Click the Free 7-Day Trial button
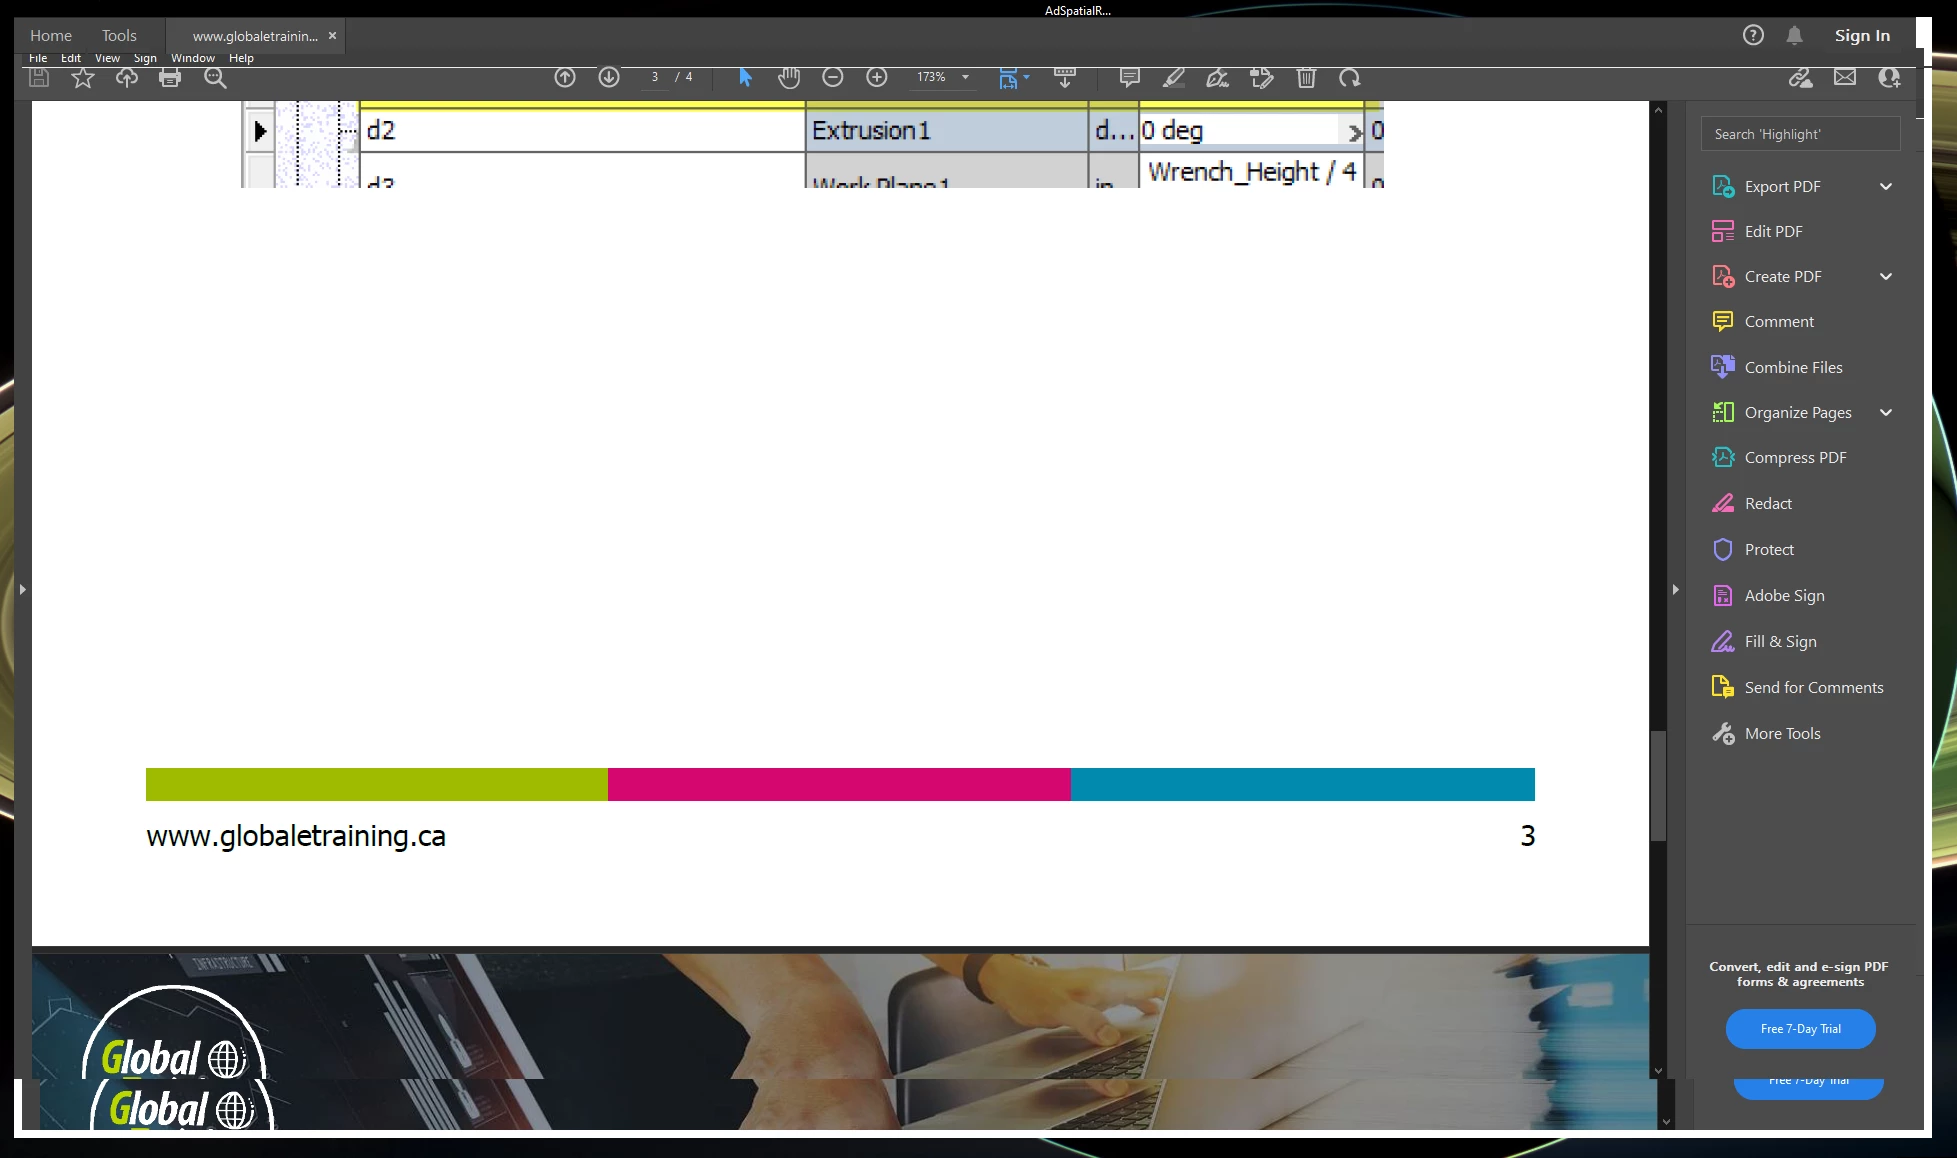Viewport: 1957px width, 1158px height. tap(1800, 1029)
